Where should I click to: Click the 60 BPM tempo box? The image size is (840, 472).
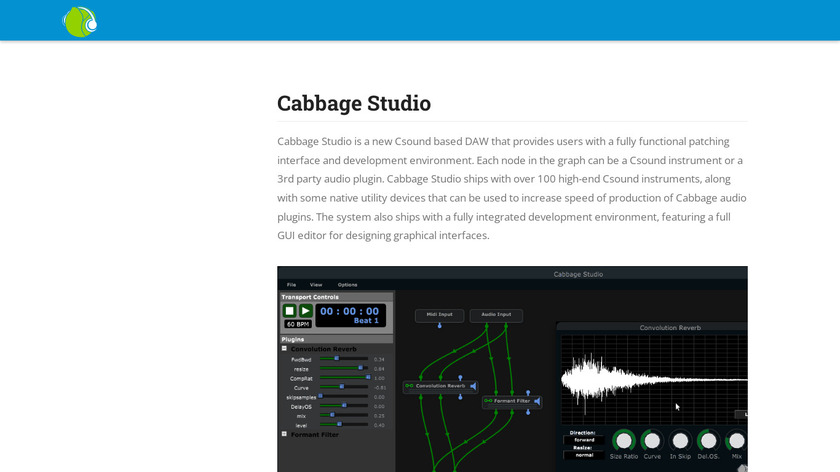(x=298, y=324)
